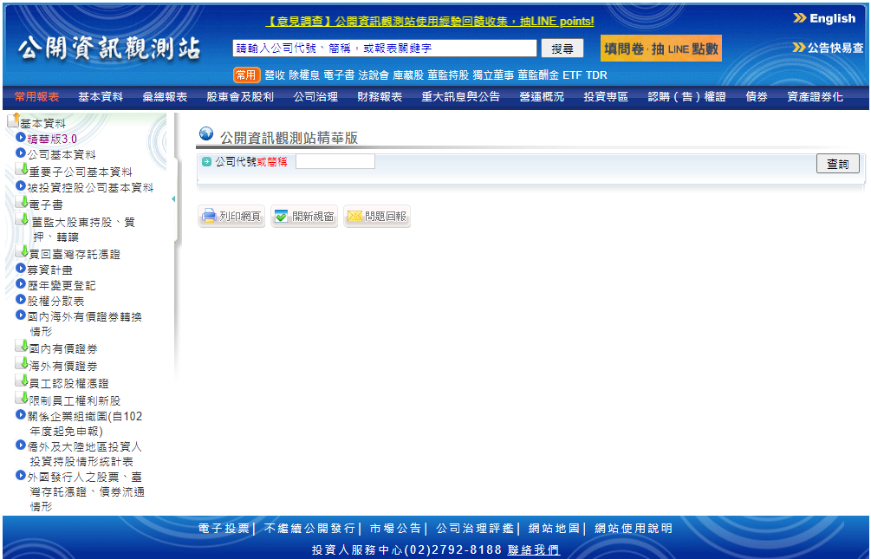Image resolution: width=871 pixels, height=559 pixels.
Task: Click the ETF quick link
Action: tap(572, 75)
